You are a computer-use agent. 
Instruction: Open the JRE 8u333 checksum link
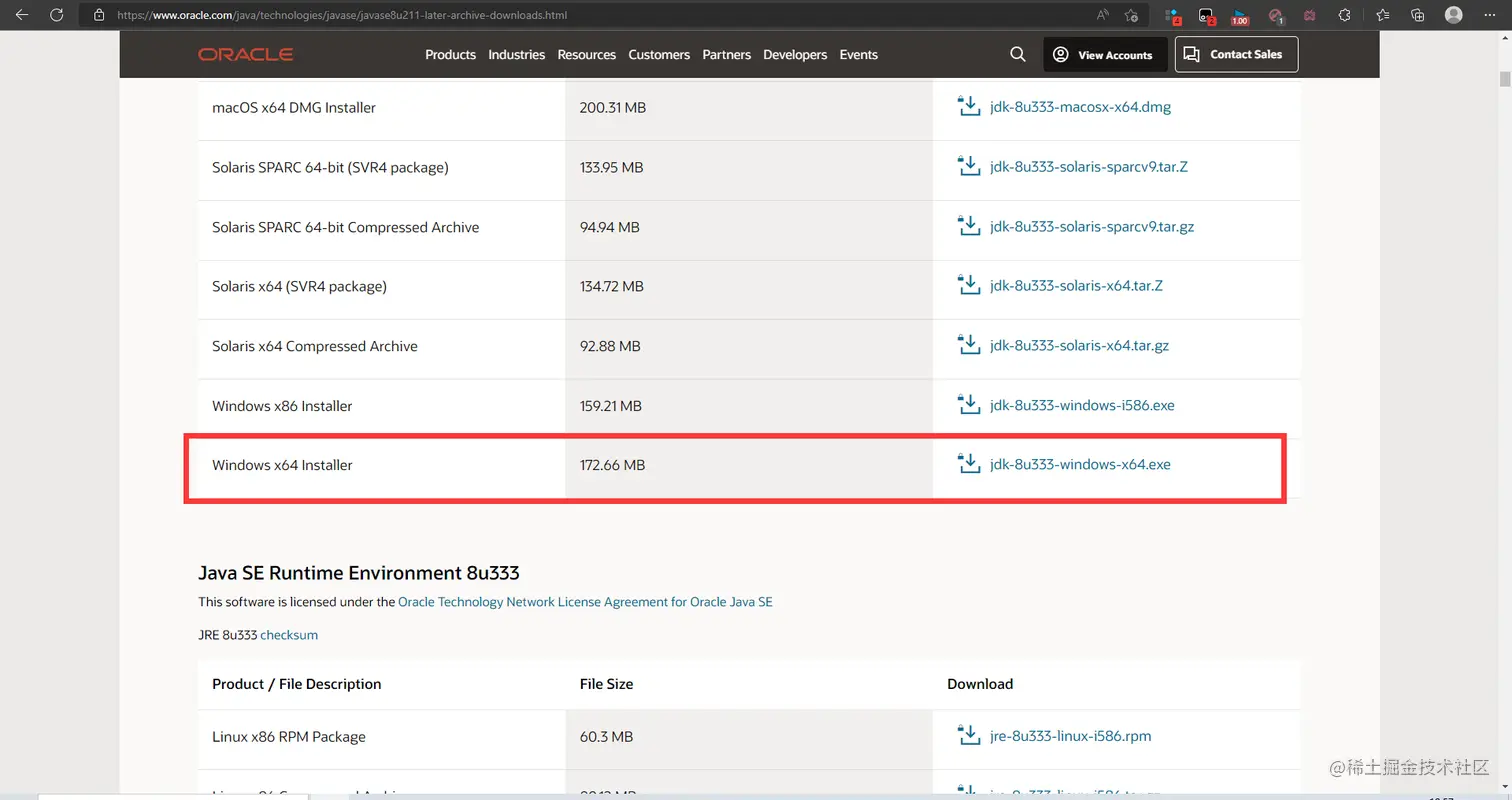click(289, 635)
